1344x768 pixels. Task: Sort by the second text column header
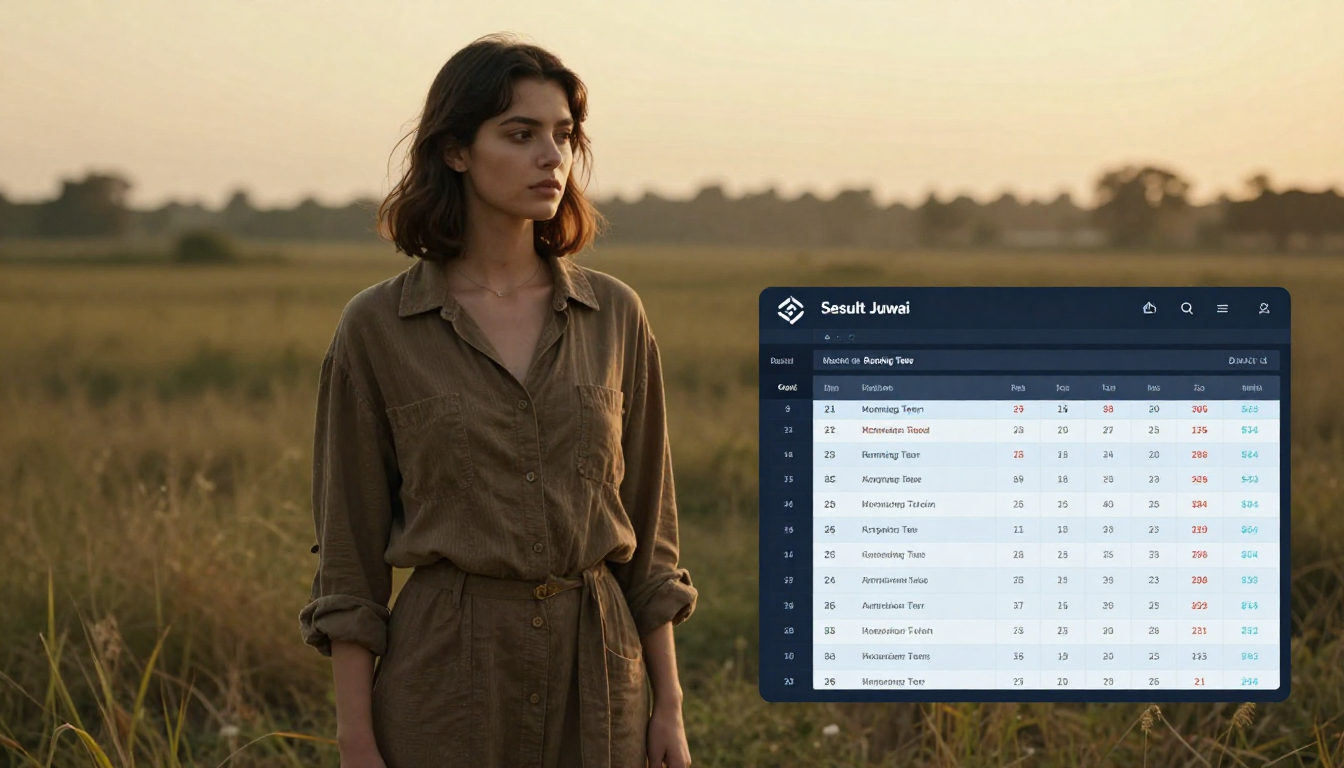pos(877,387)
